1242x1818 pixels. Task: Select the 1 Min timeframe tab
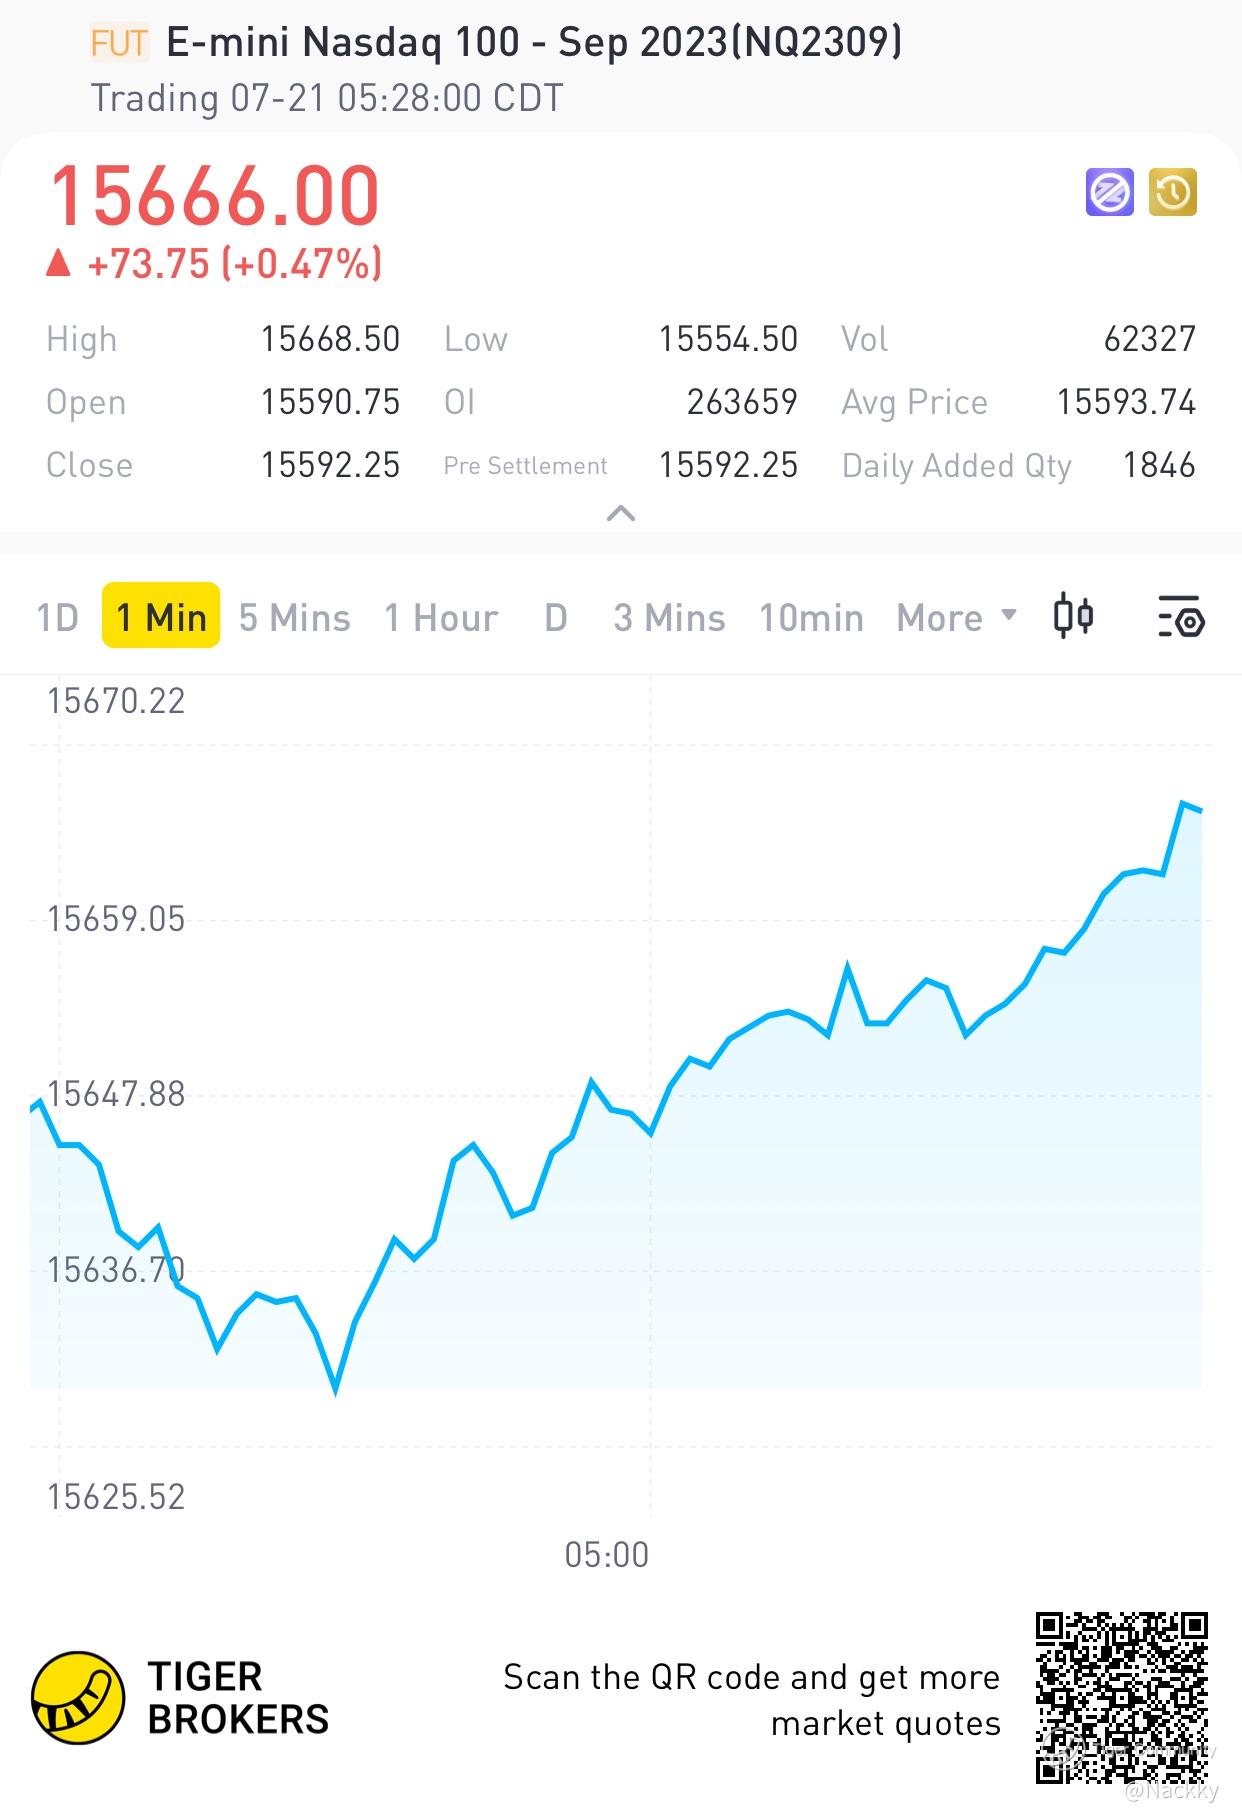coord(161,616)
